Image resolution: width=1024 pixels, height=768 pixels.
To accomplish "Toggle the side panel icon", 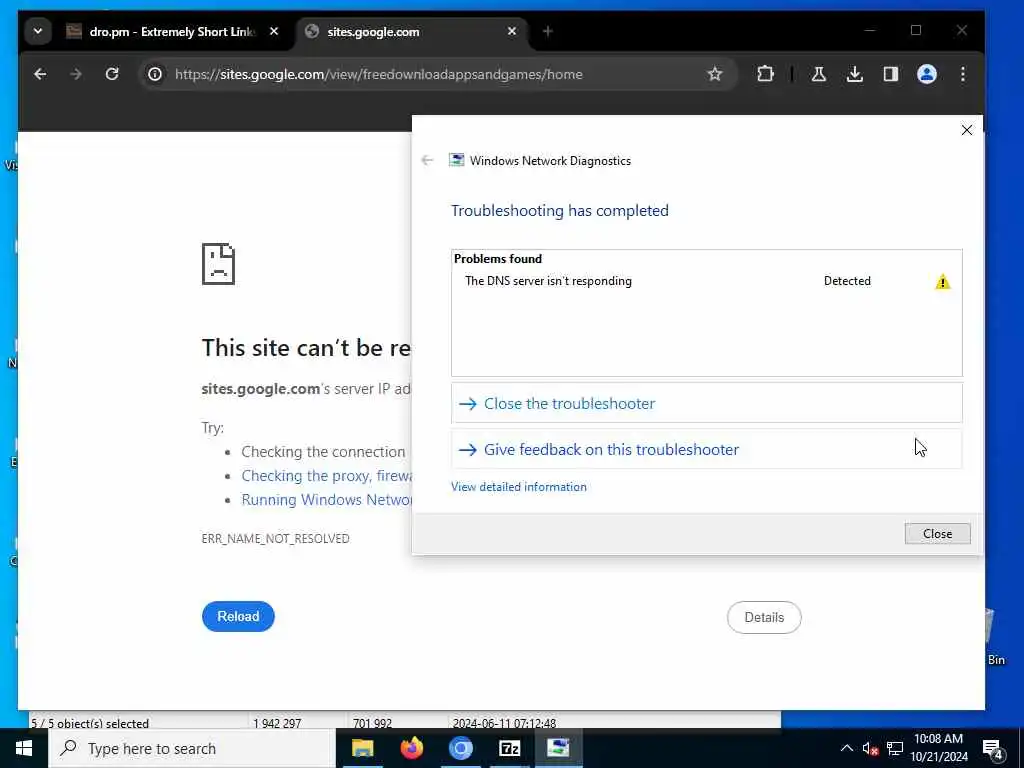I will pyautogui.click(x=891, y=74).
